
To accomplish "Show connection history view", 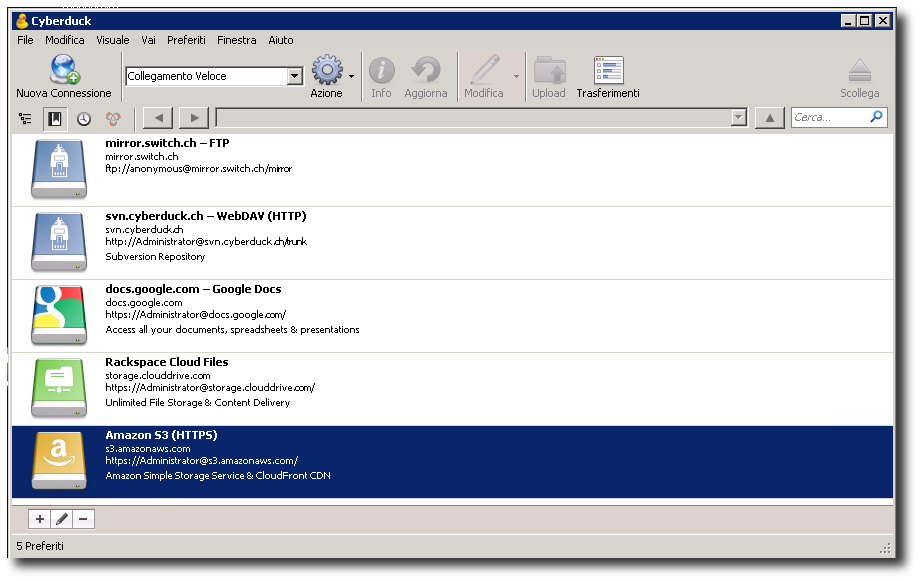I will 84,119.
